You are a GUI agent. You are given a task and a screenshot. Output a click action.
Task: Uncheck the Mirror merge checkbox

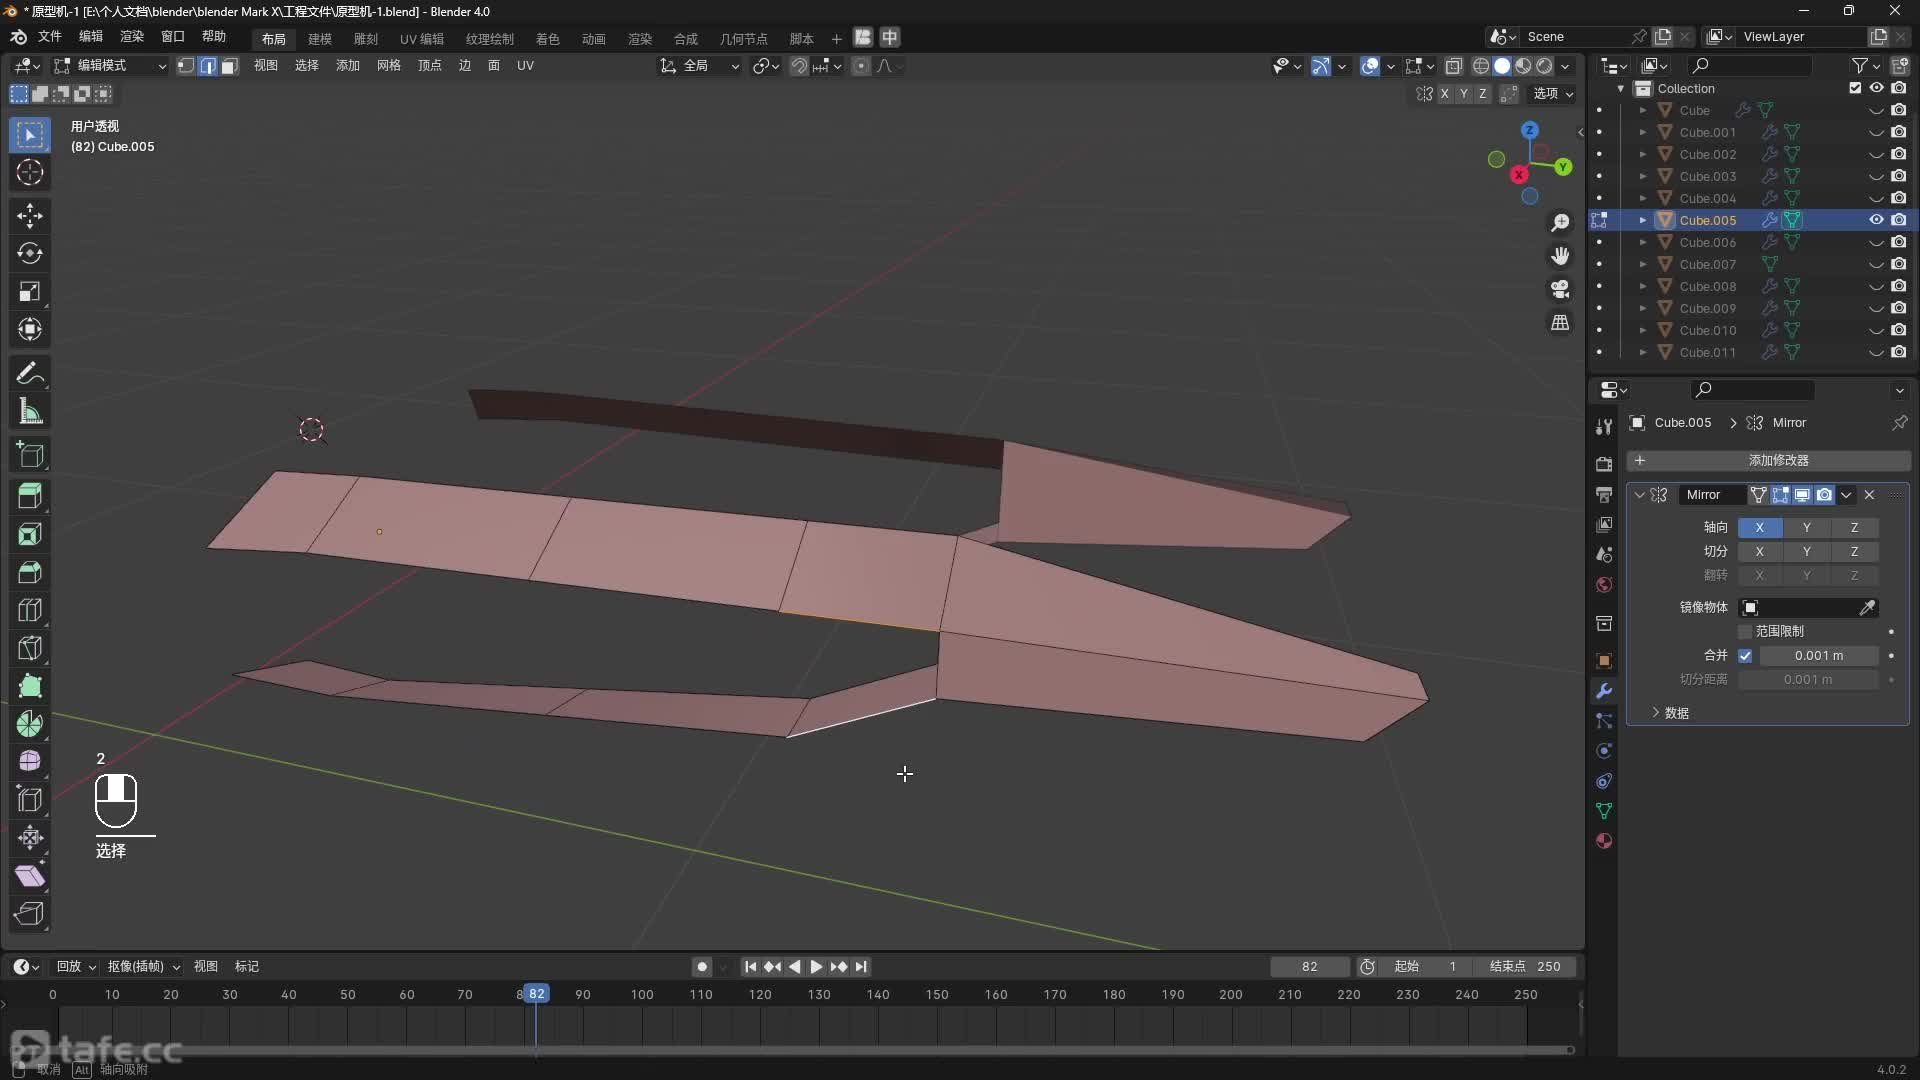(x=1745, y=656)
